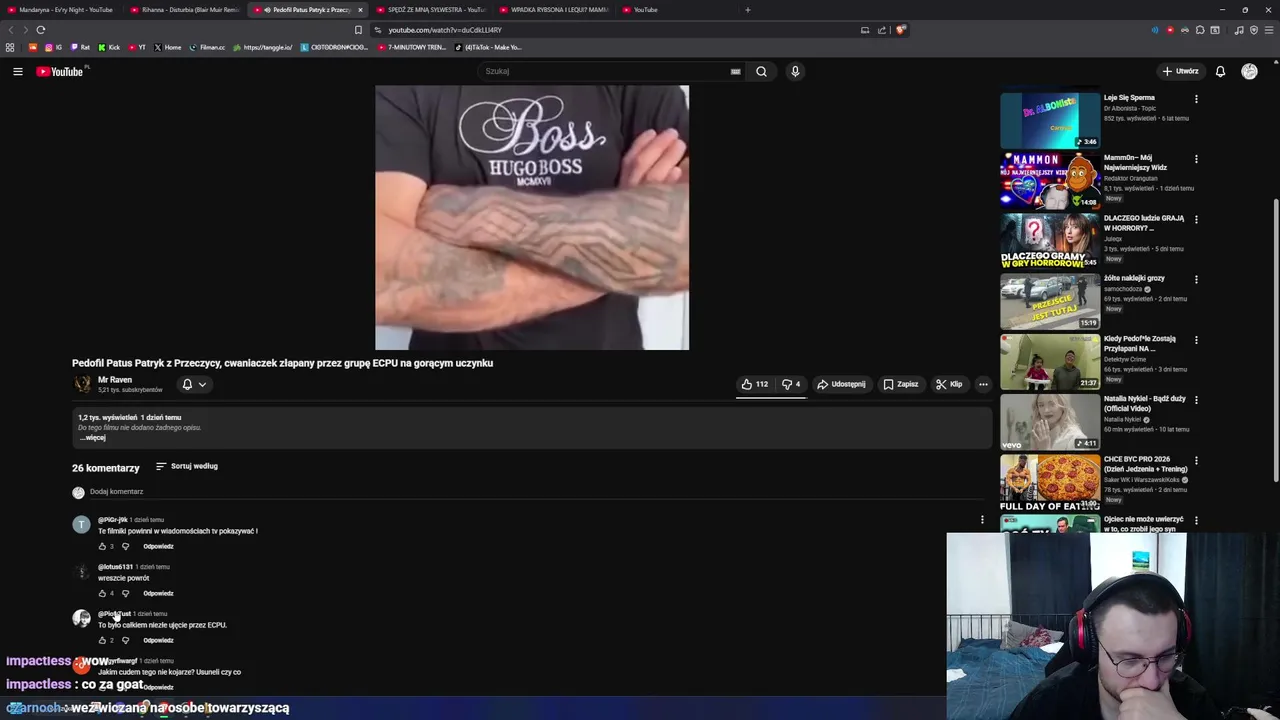Open the 'żółte naklejki grozy' thumbnail
The width and height of the screenshot is (1280, 720).
[x=1050, y=301]
